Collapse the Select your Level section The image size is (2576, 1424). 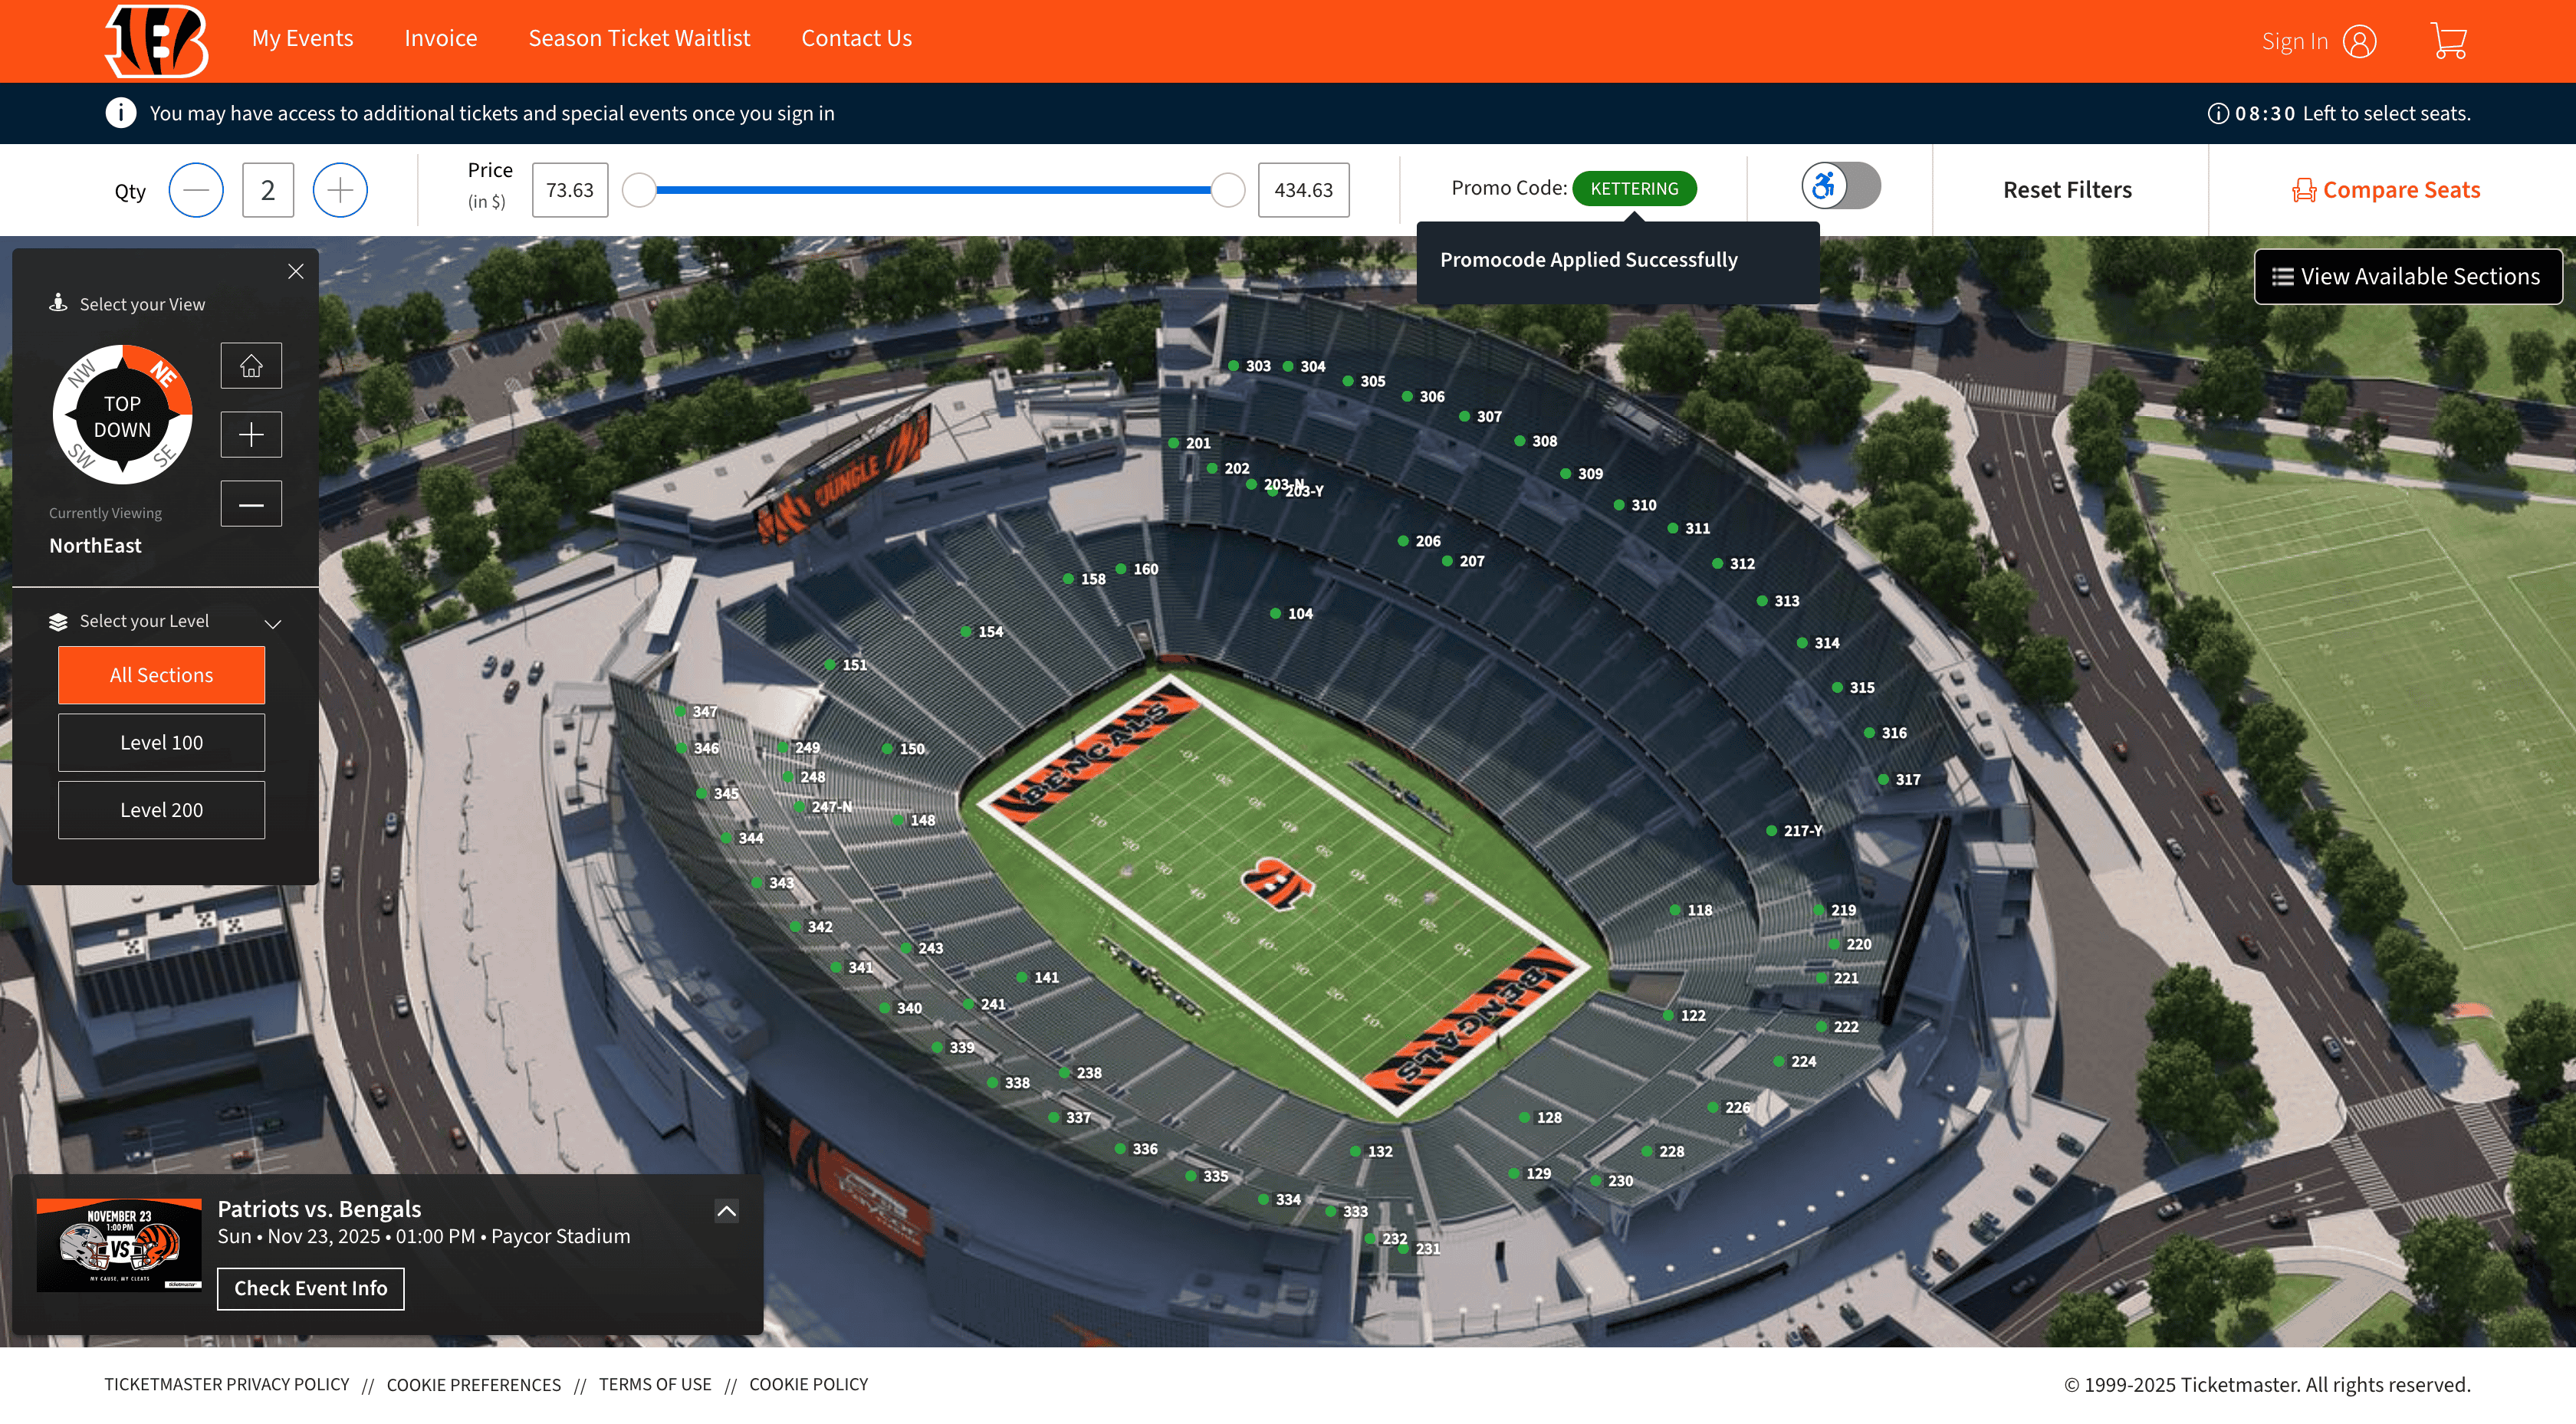click(x=272, y=623)
